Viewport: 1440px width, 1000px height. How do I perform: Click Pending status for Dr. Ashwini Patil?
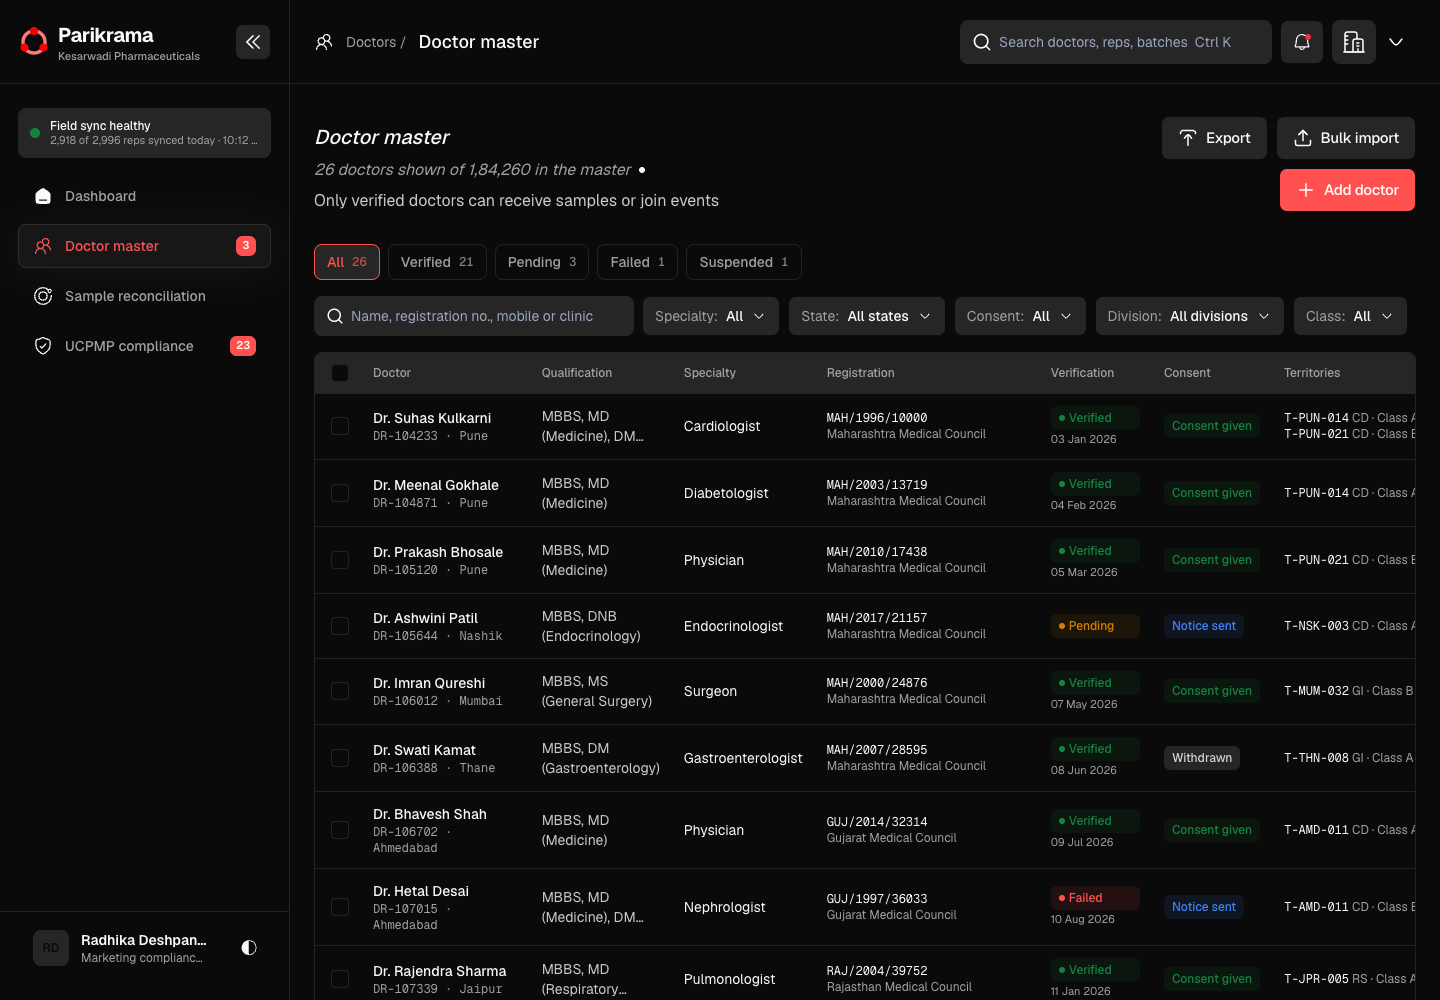click(x=1095, y=626)
